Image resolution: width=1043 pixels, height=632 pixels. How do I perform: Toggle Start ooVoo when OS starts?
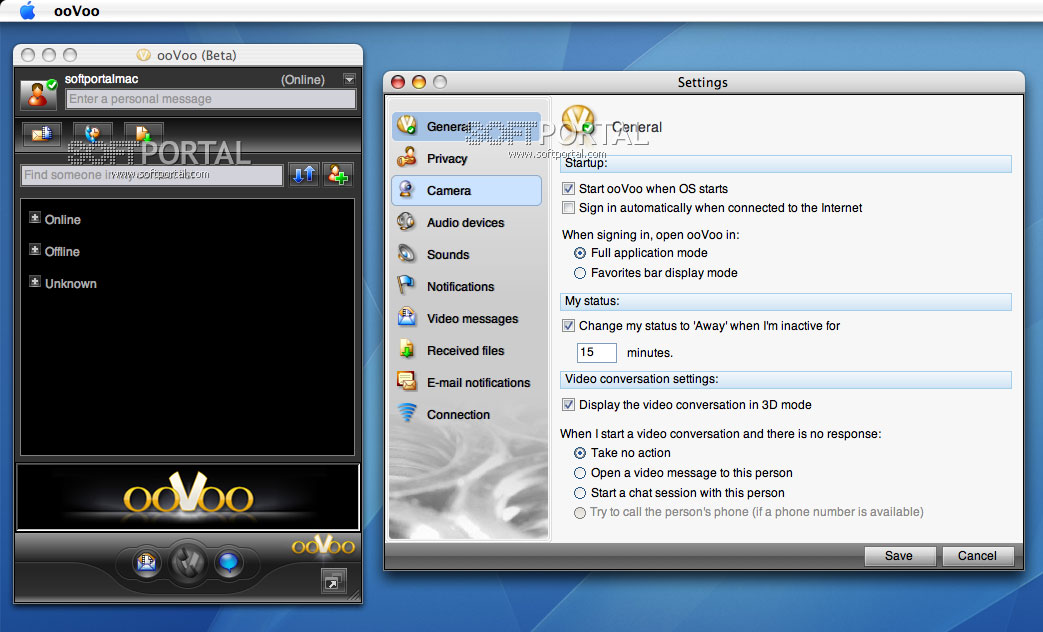(568, 189)
